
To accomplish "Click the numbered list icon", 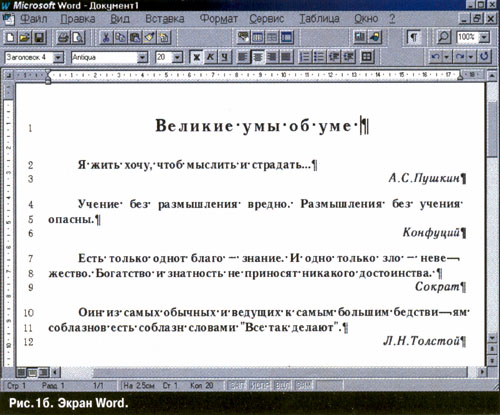I will pos(305,57).
